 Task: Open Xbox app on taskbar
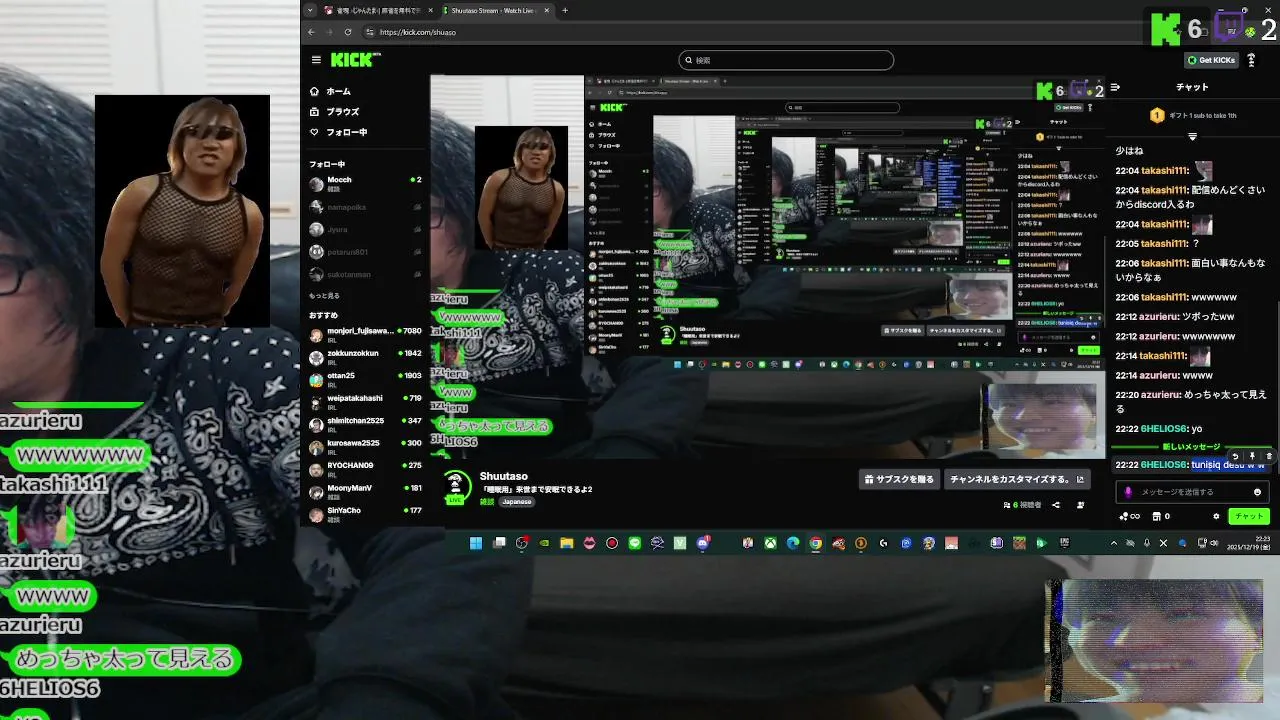(771, 543)
